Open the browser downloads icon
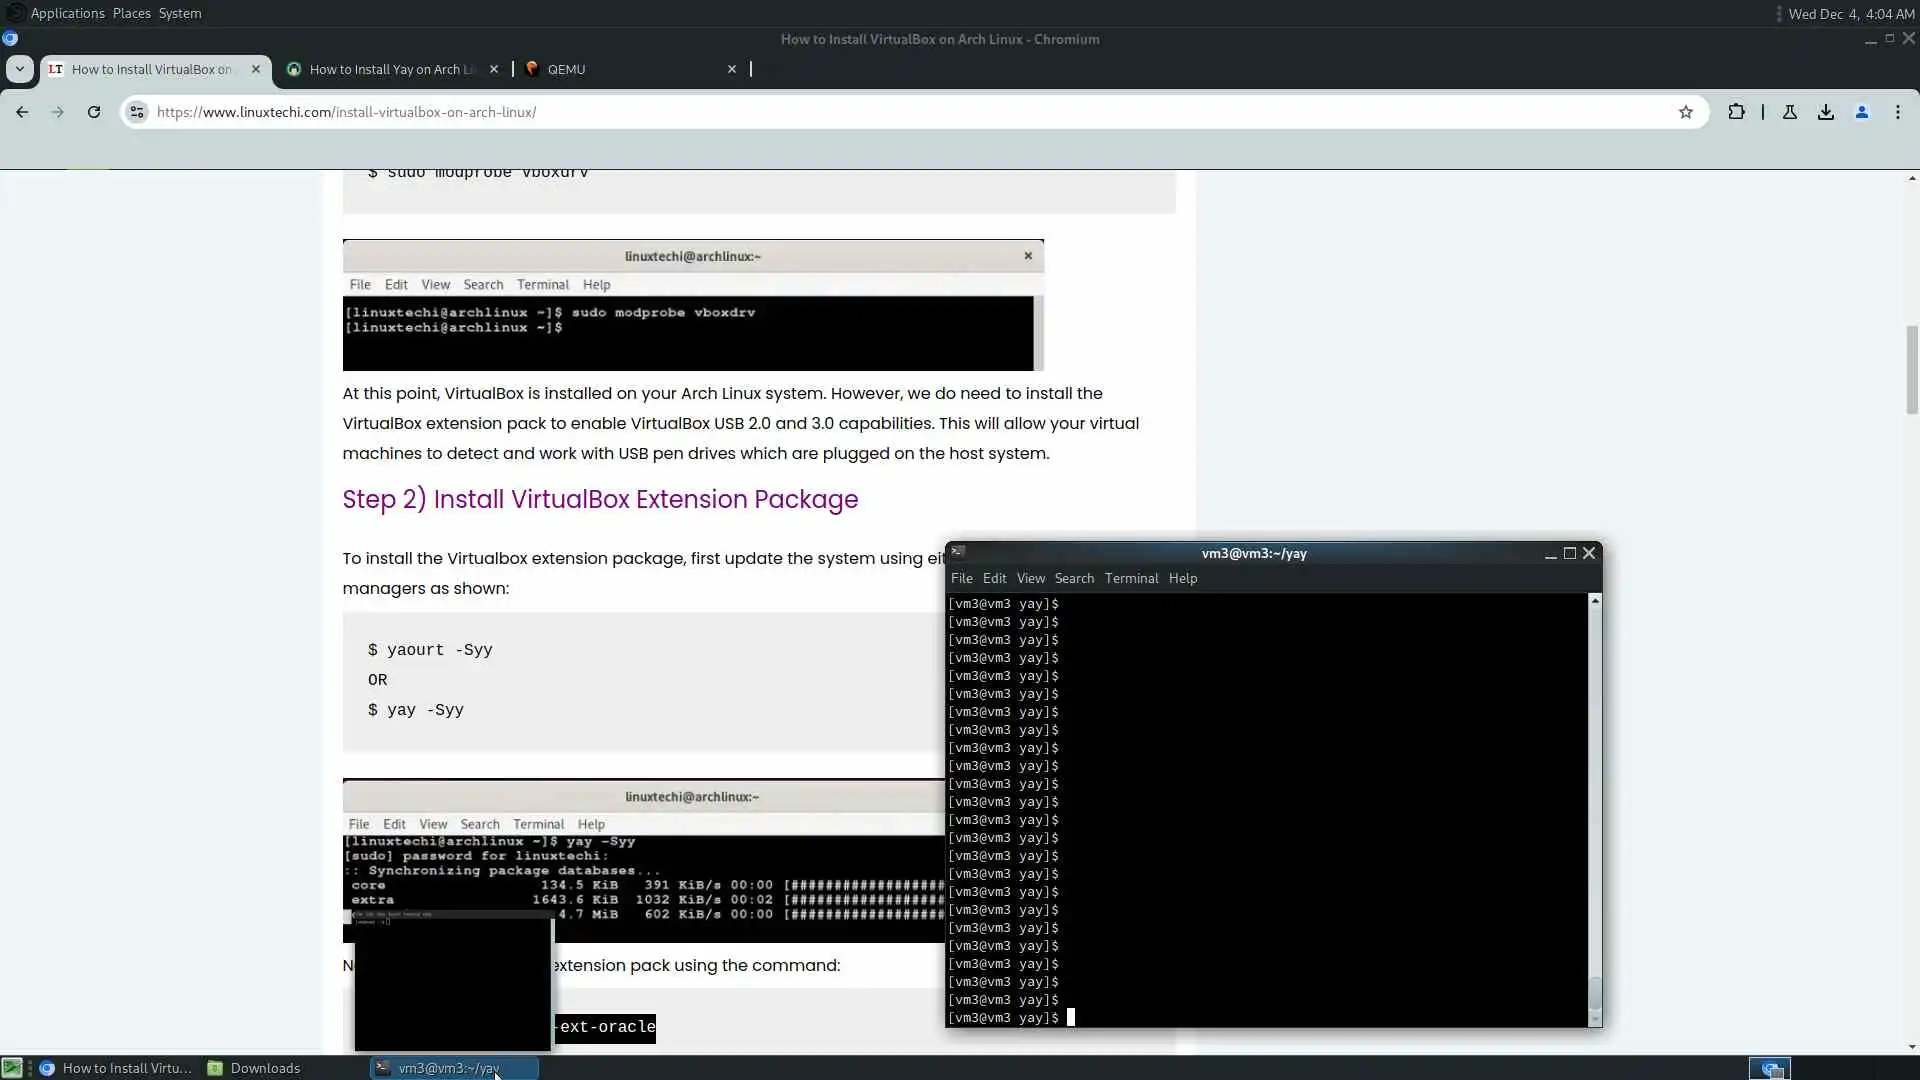The width and height of the screenshot is (1920, 1080). click(1826, 112)
